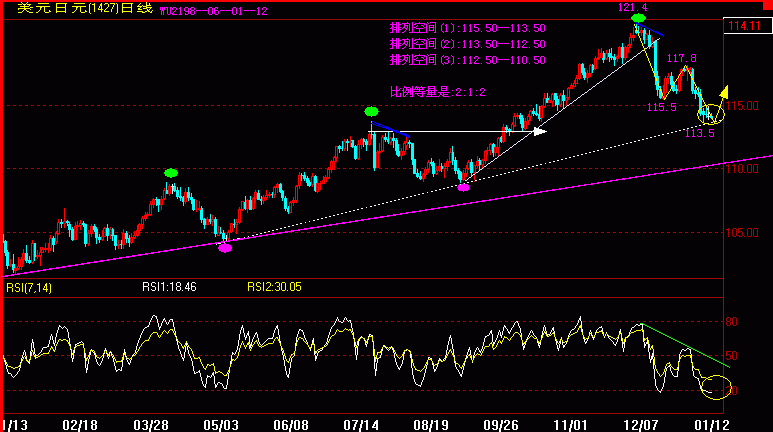Select the RSI 50 level label
This screenshot has height=432, width=773.
click(x=732, y=356)
